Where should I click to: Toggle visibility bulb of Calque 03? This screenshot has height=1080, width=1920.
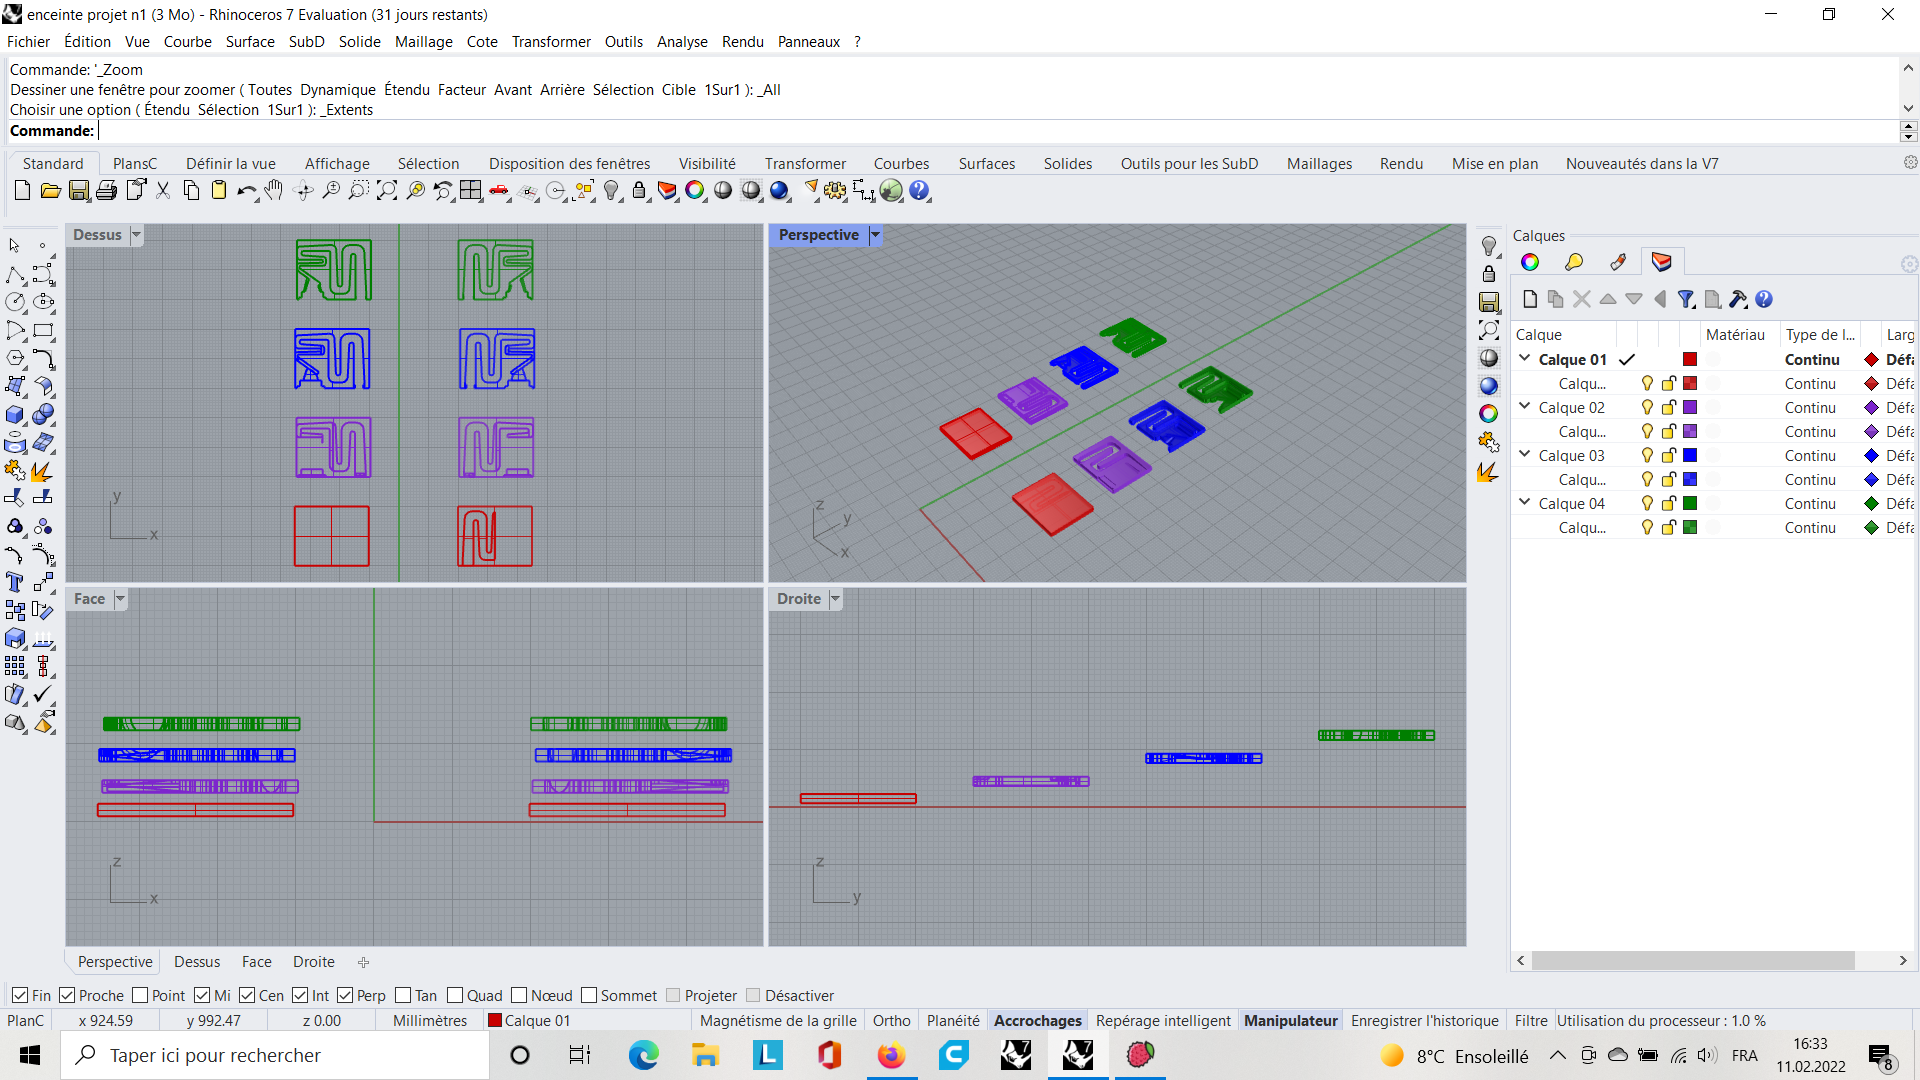point(1647,455)
